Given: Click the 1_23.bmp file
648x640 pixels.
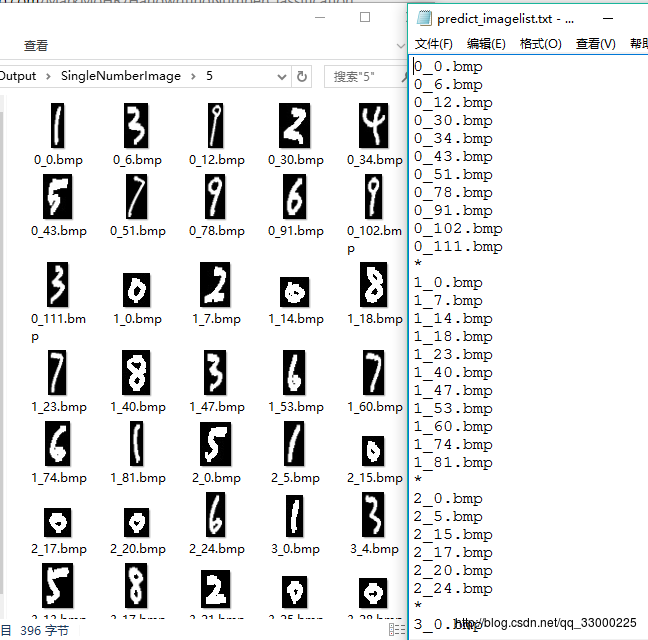Looking at the screenshot, I should pyautogui.click(x=57, y=373).
